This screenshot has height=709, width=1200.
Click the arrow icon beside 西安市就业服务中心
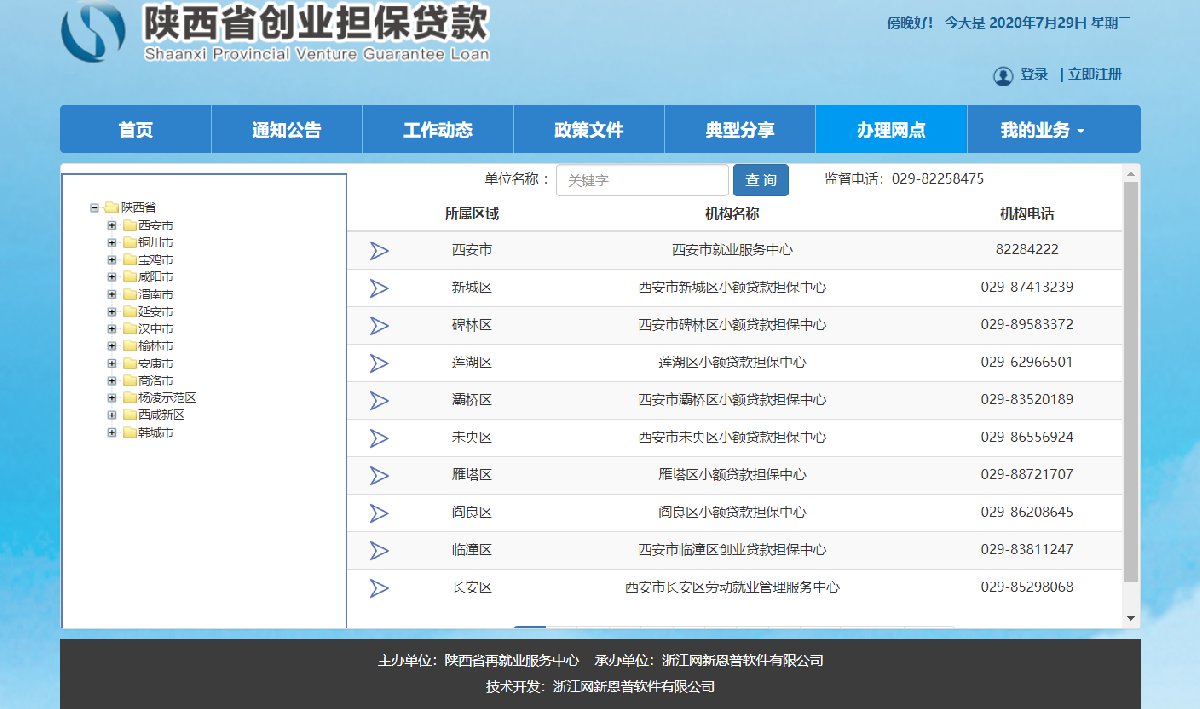pyautogui.click(x=379, y=251)
